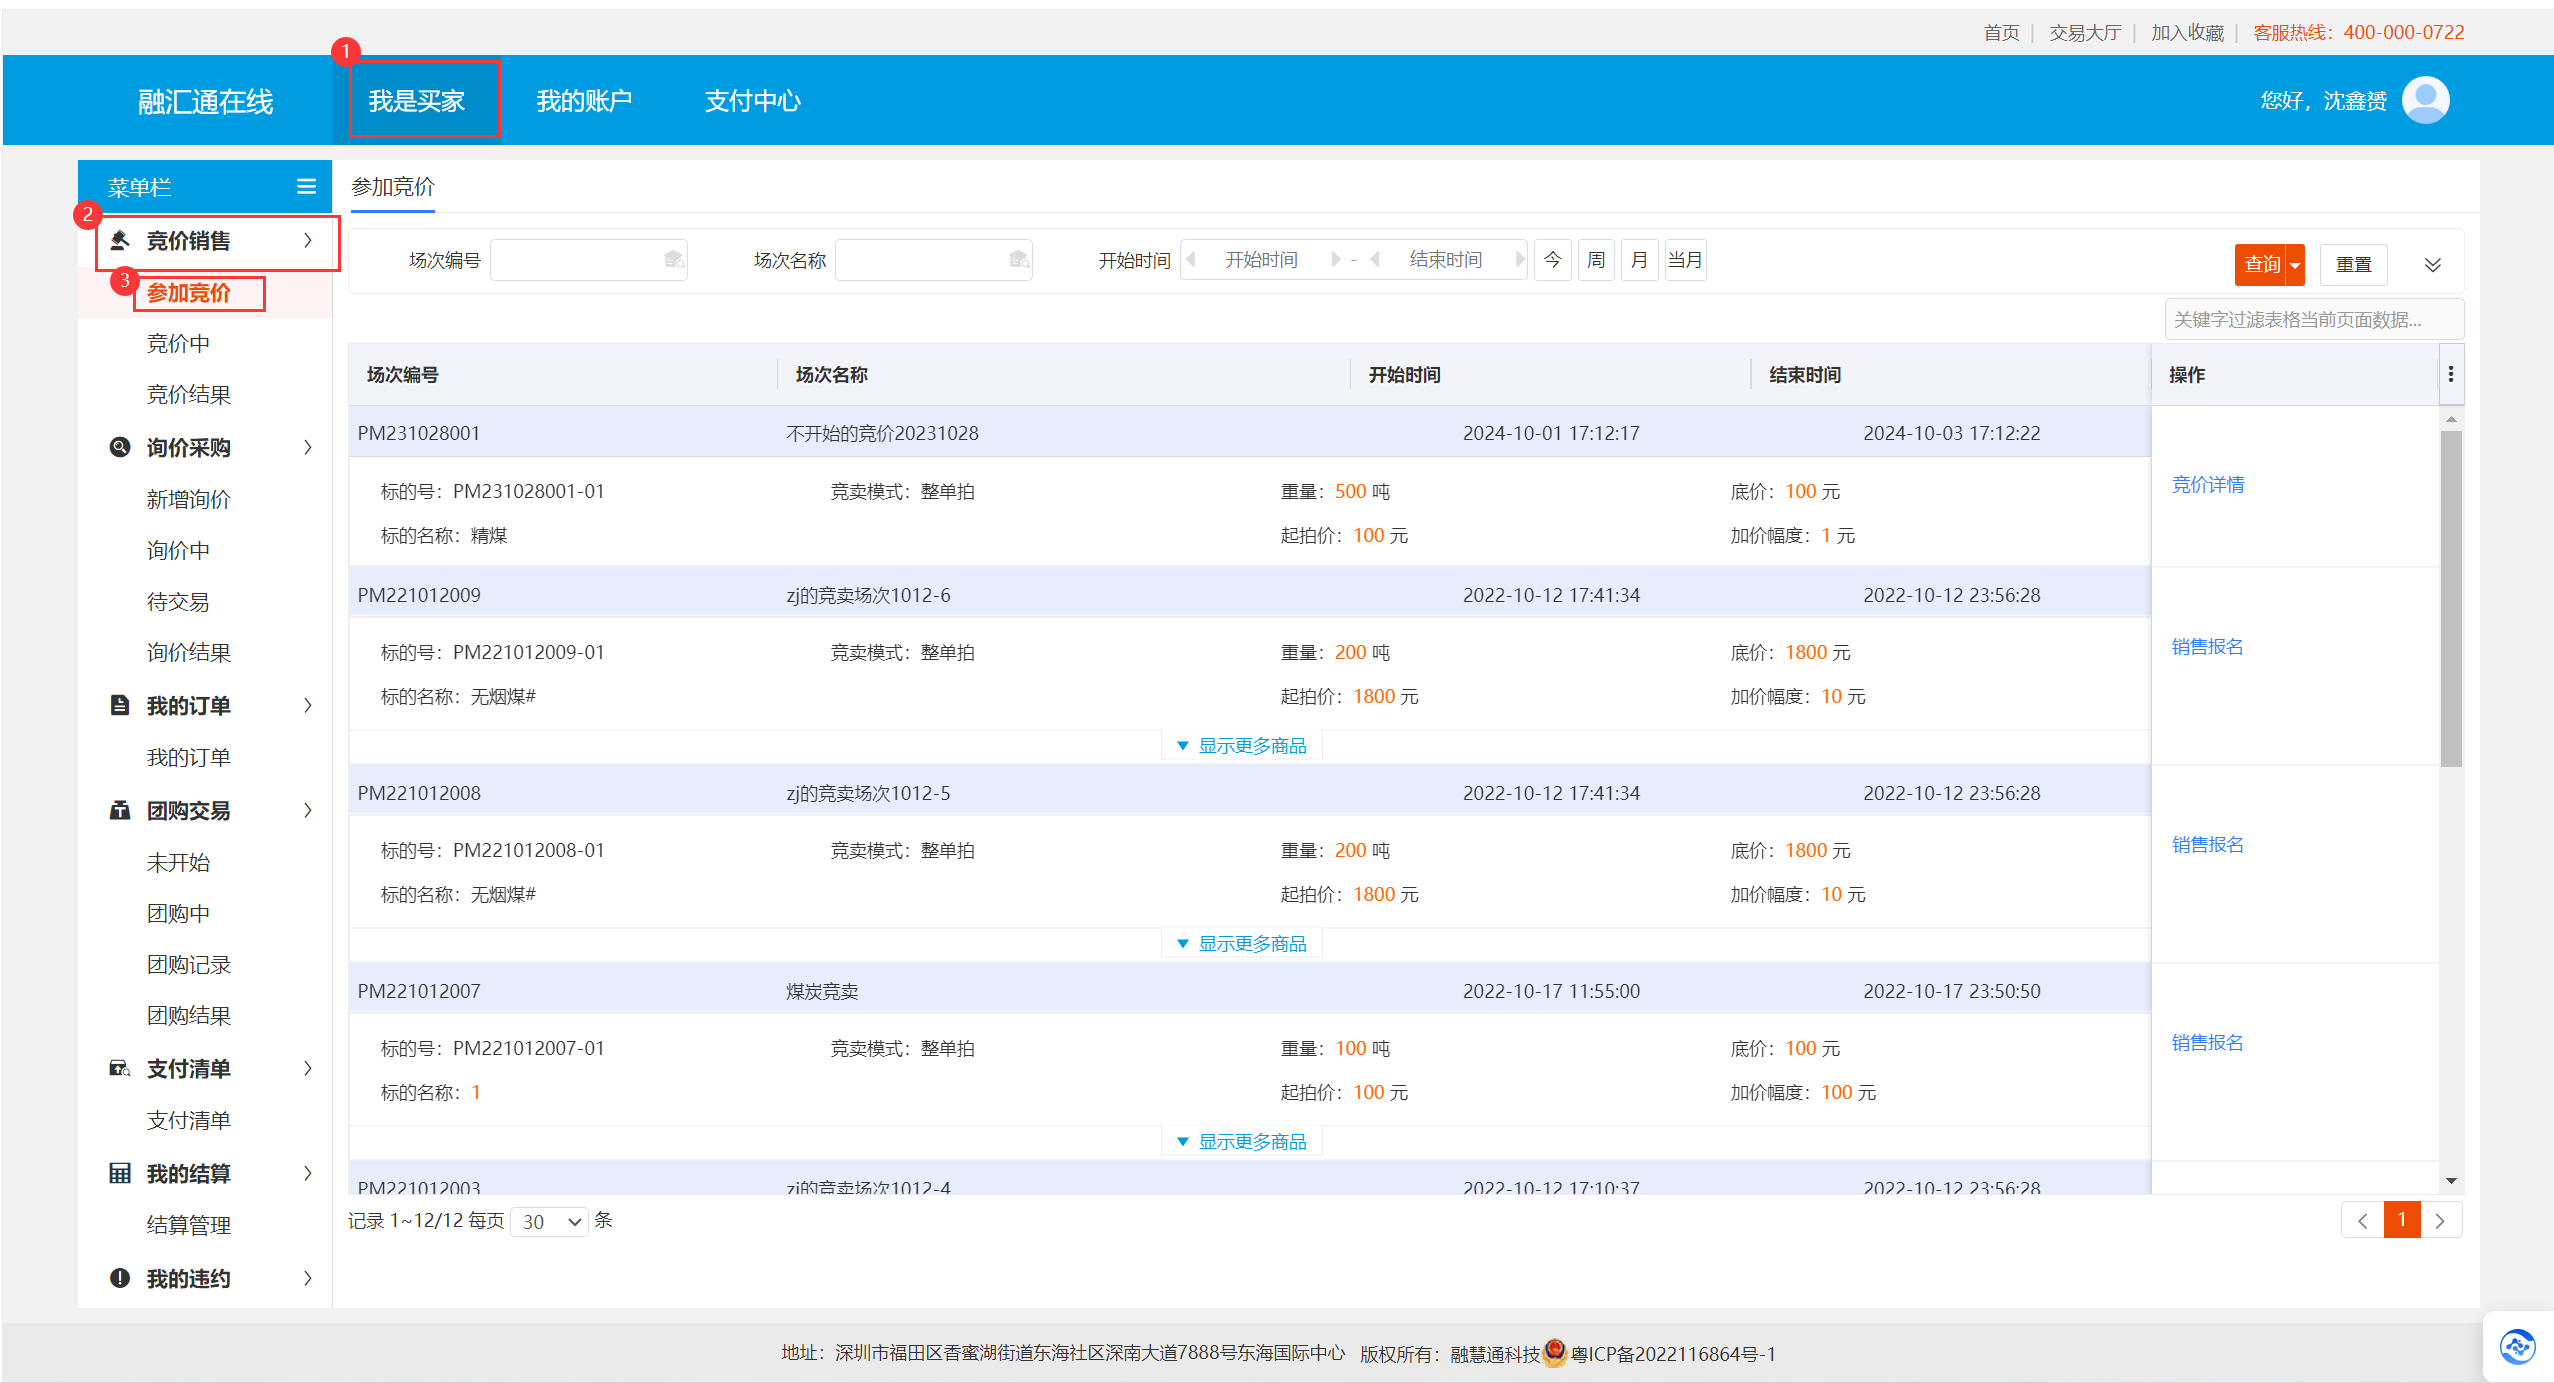Image resolution: width=2554 pixels, height=1383 pixels.
Task: Collapse the 我的订单 menu chevron
Action: coord(308,705)
